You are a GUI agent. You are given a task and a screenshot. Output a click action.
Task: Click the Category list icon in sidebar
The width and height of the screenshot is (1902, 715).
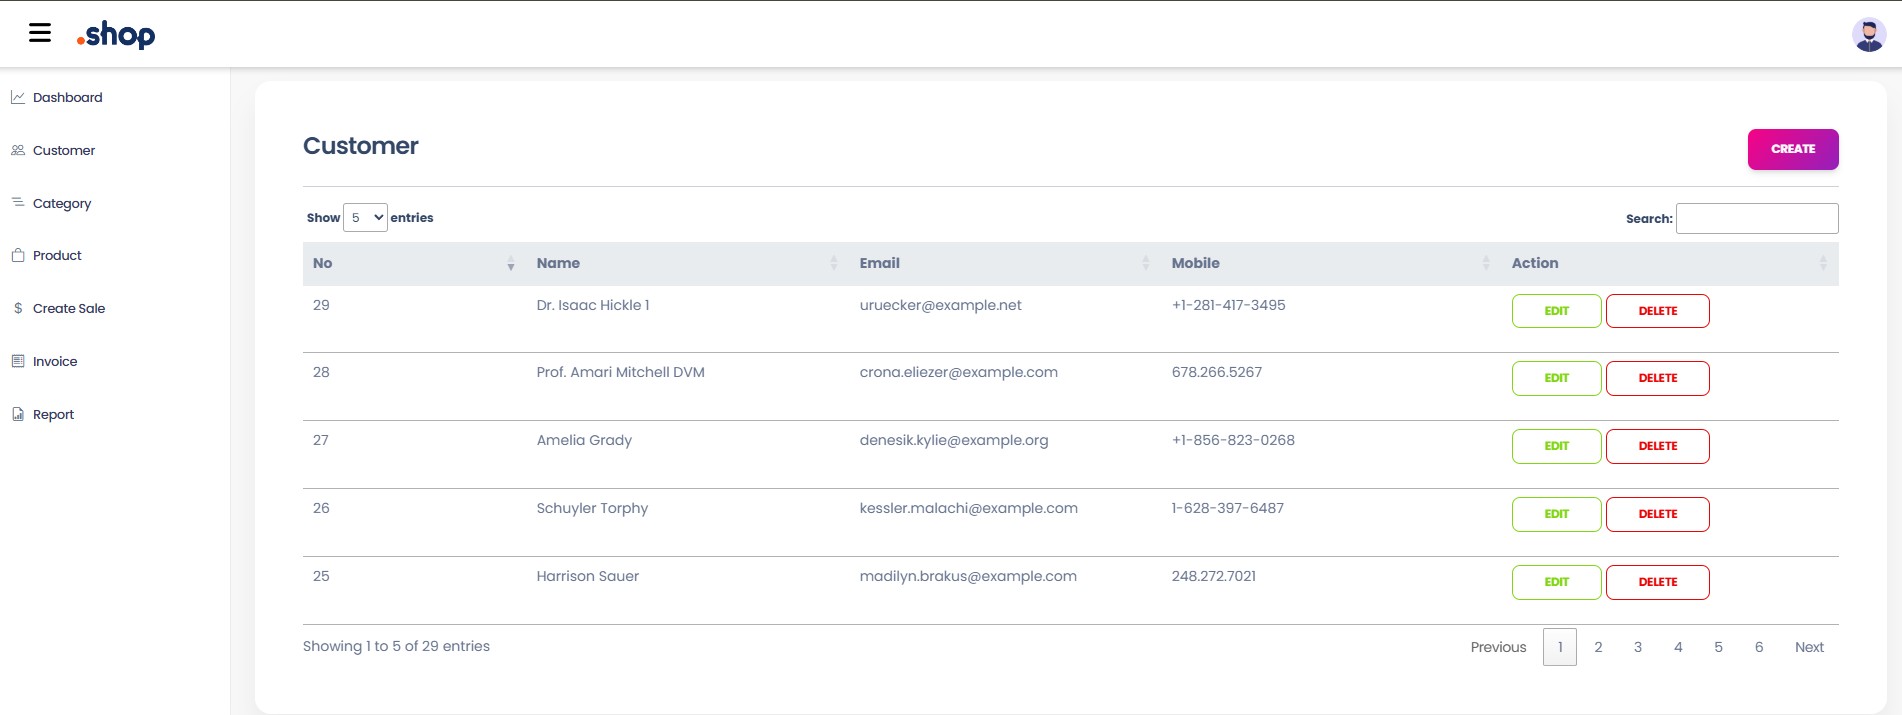point(18,203)
